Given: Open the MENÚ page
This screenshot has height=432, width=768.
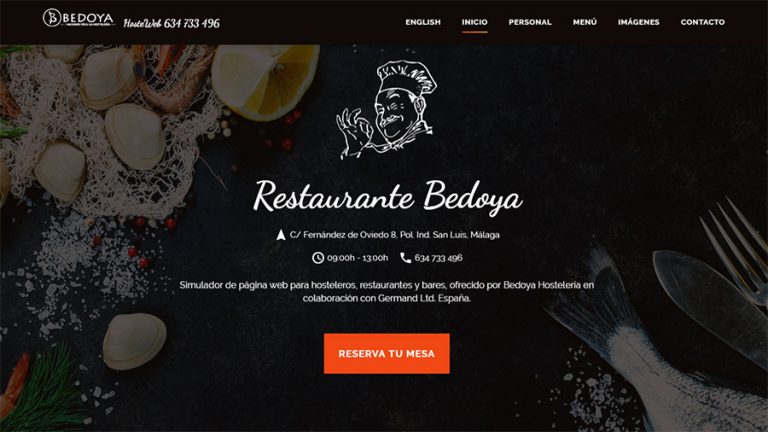Looking at the screenshot, I should click(x=585, y=22).
